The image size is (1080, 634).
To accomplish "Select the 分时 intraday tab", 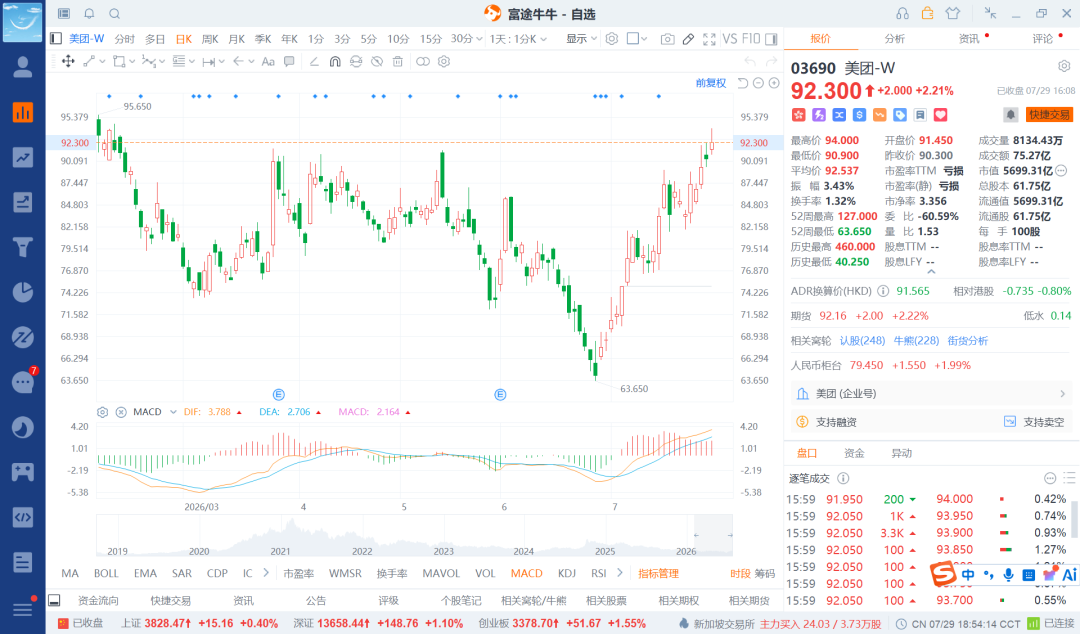I will coord(125,39).
